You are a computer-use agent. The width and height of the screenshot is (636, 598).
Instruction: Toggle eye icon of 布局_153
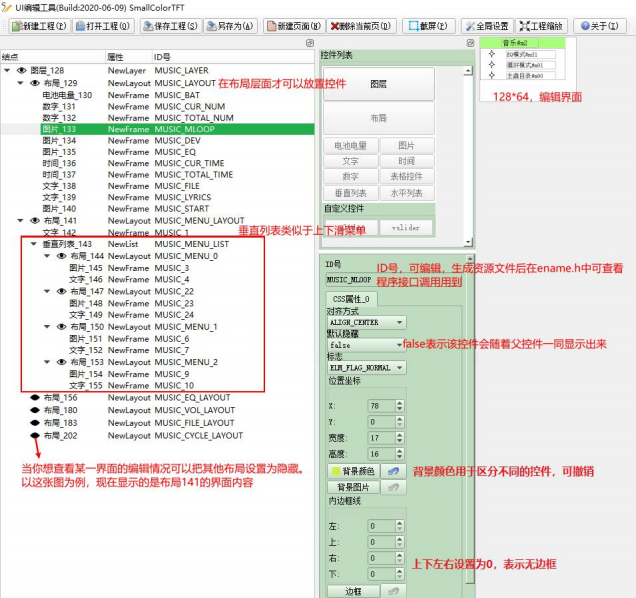point(61,362)
